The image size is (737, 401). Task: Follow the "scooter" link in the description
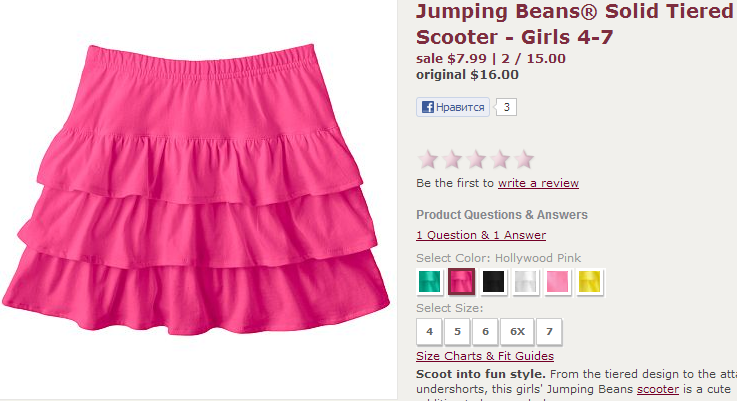coord(658,389)
